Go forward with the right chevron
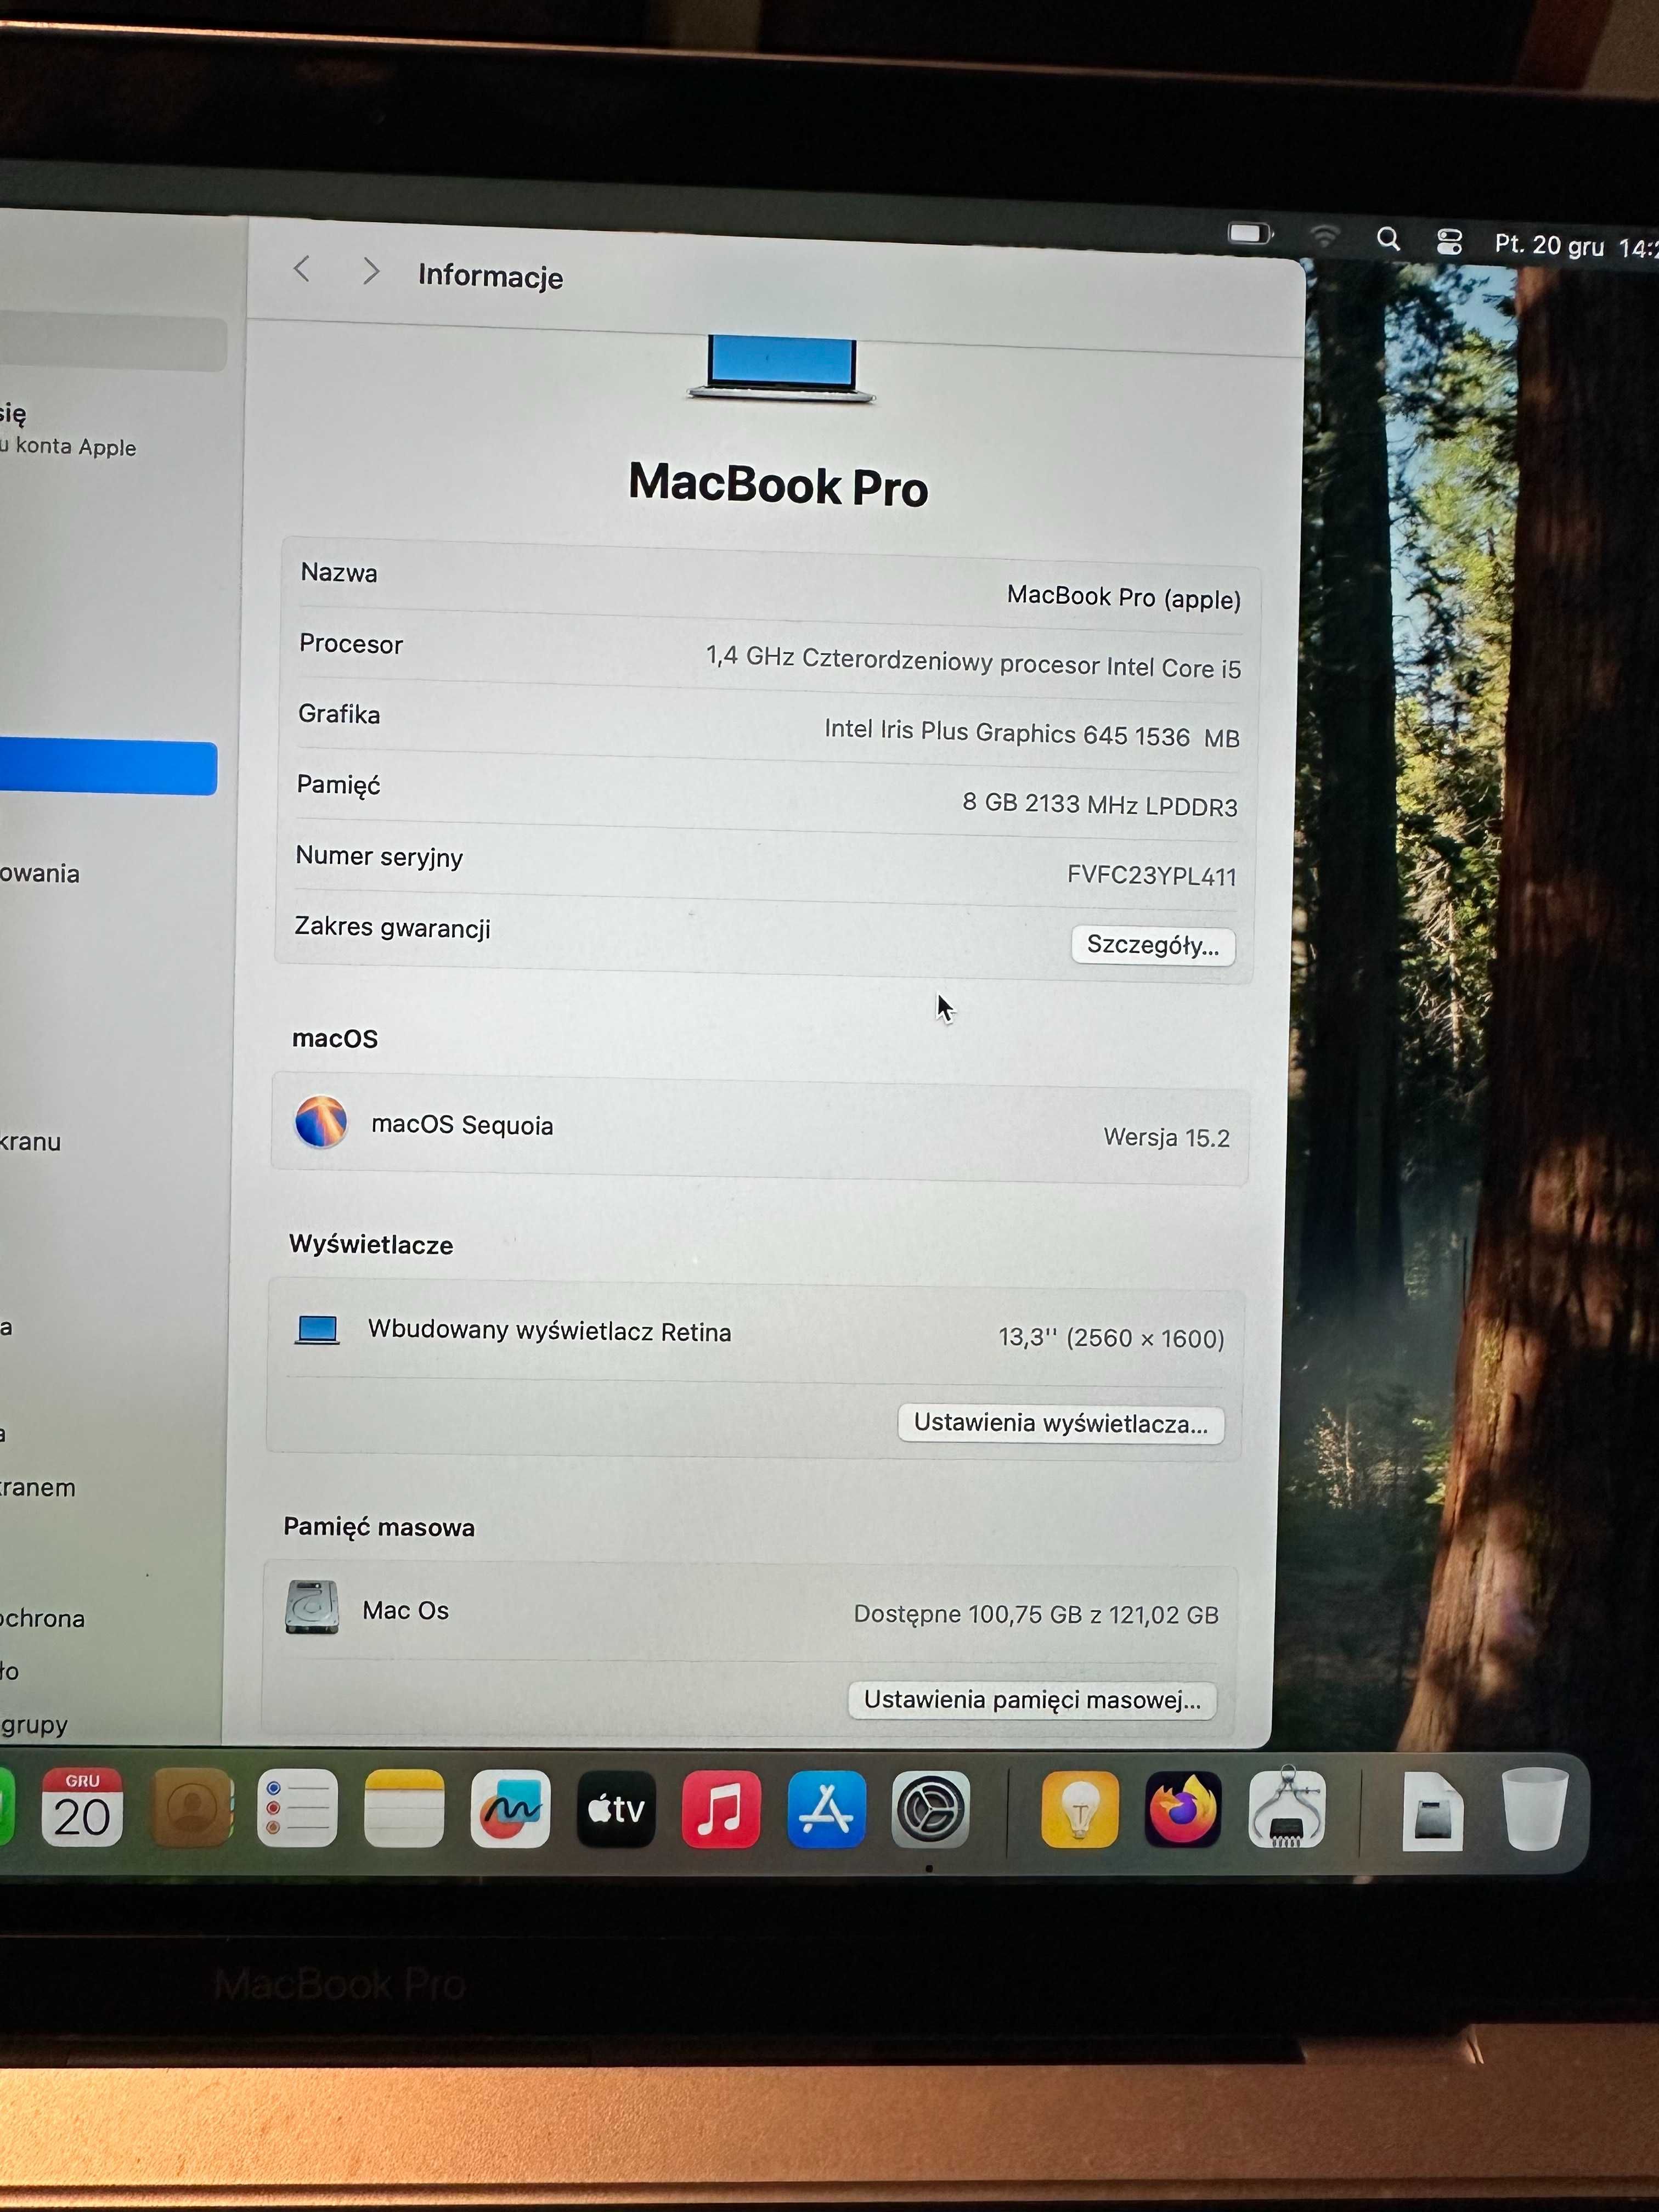1659x2212 pixels. pyautogui.click(x=371, y=271)
